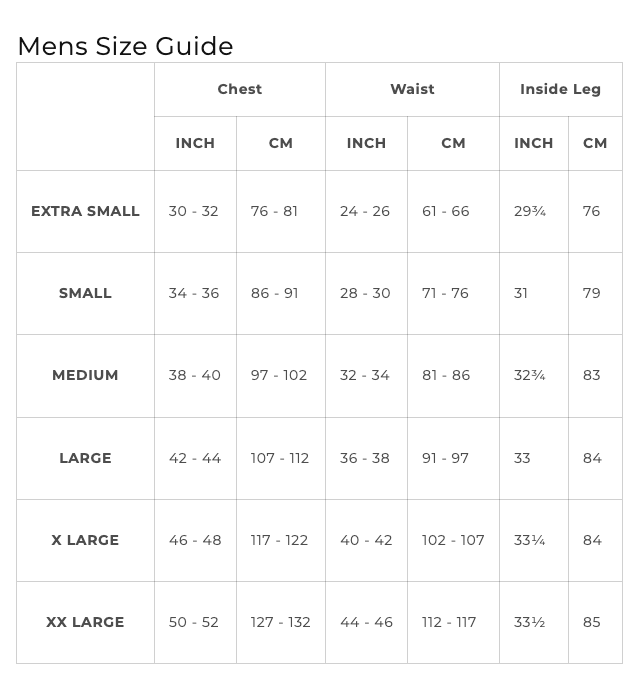
Task: Click the X LARGE row label
Action: 85,540
